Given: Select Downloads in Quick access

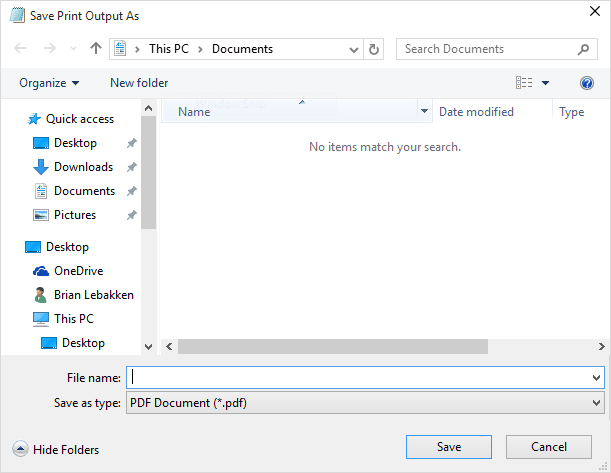Looking at the screenshot, I should click(83, 167).
